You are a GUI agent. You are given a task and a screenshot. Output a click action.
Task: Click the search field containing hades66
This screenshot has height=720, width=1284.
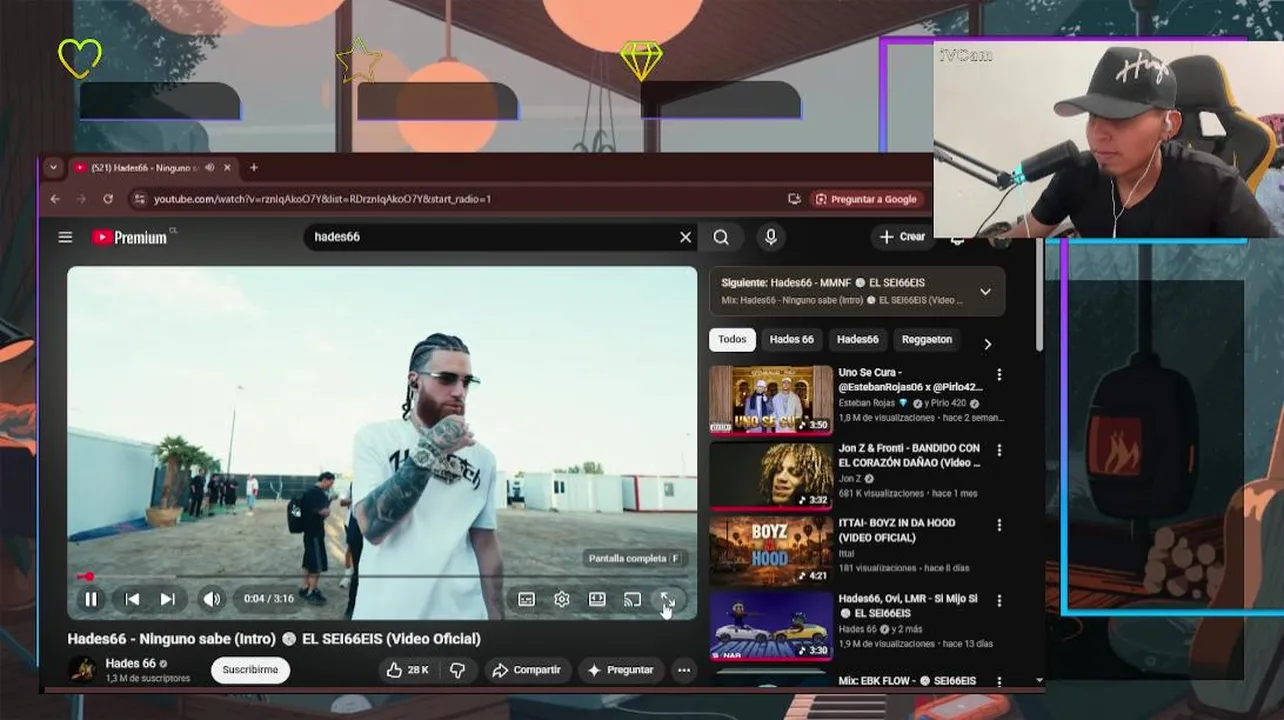coord(490,237)
